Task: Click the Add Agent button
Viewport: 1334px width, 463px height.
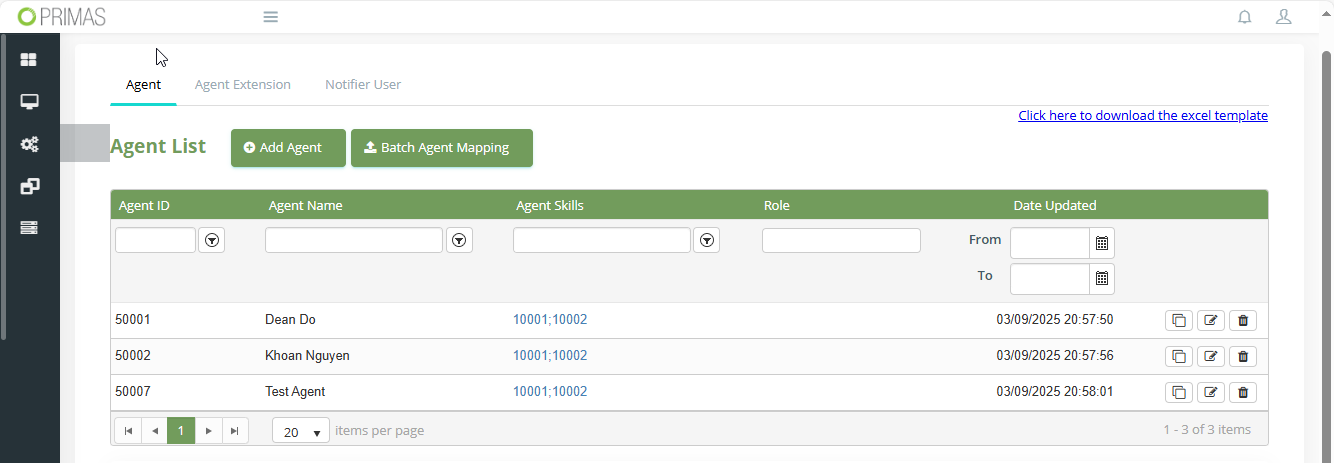Action: pyautogui.click(x=288, y=148)
